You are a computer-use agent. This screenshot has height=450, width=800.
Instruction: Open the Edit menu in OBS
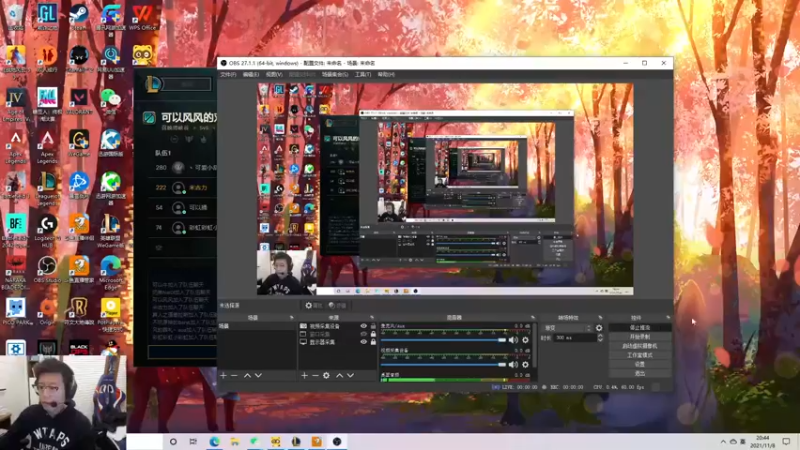coord(251,74)
